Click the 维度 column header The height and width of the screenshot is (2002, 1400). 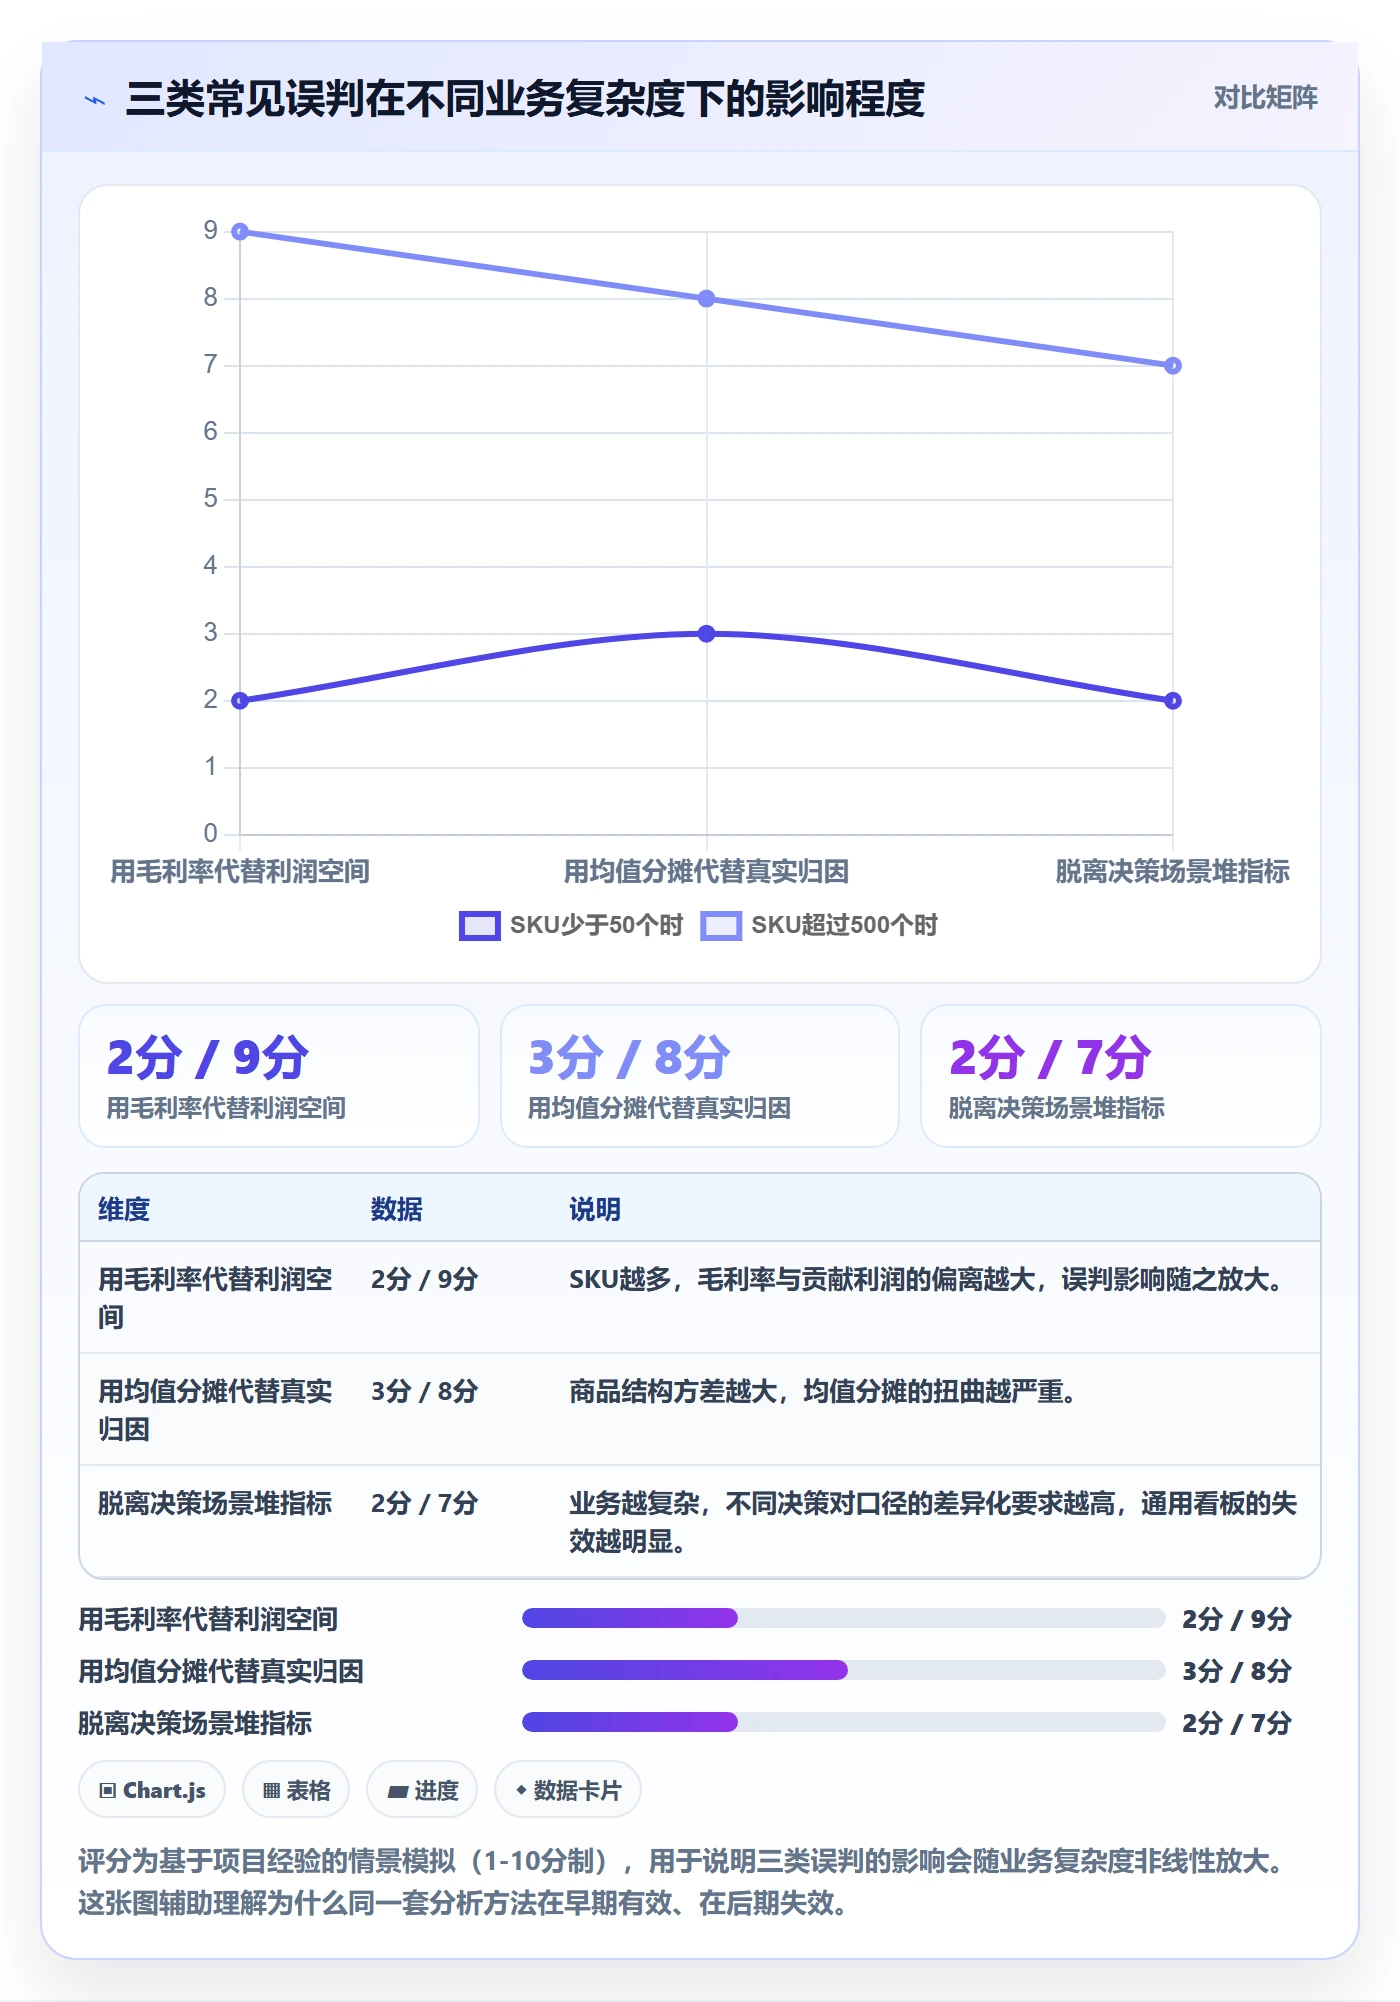click(124, 1209)
